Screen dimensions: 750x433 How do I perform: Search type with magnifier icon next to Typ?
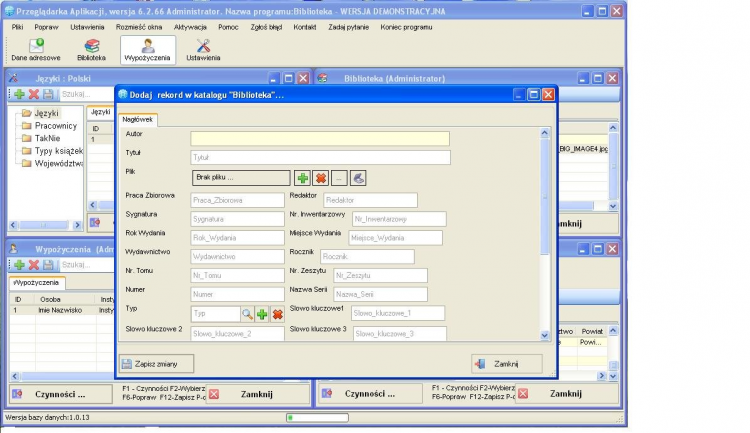point(247,314)
